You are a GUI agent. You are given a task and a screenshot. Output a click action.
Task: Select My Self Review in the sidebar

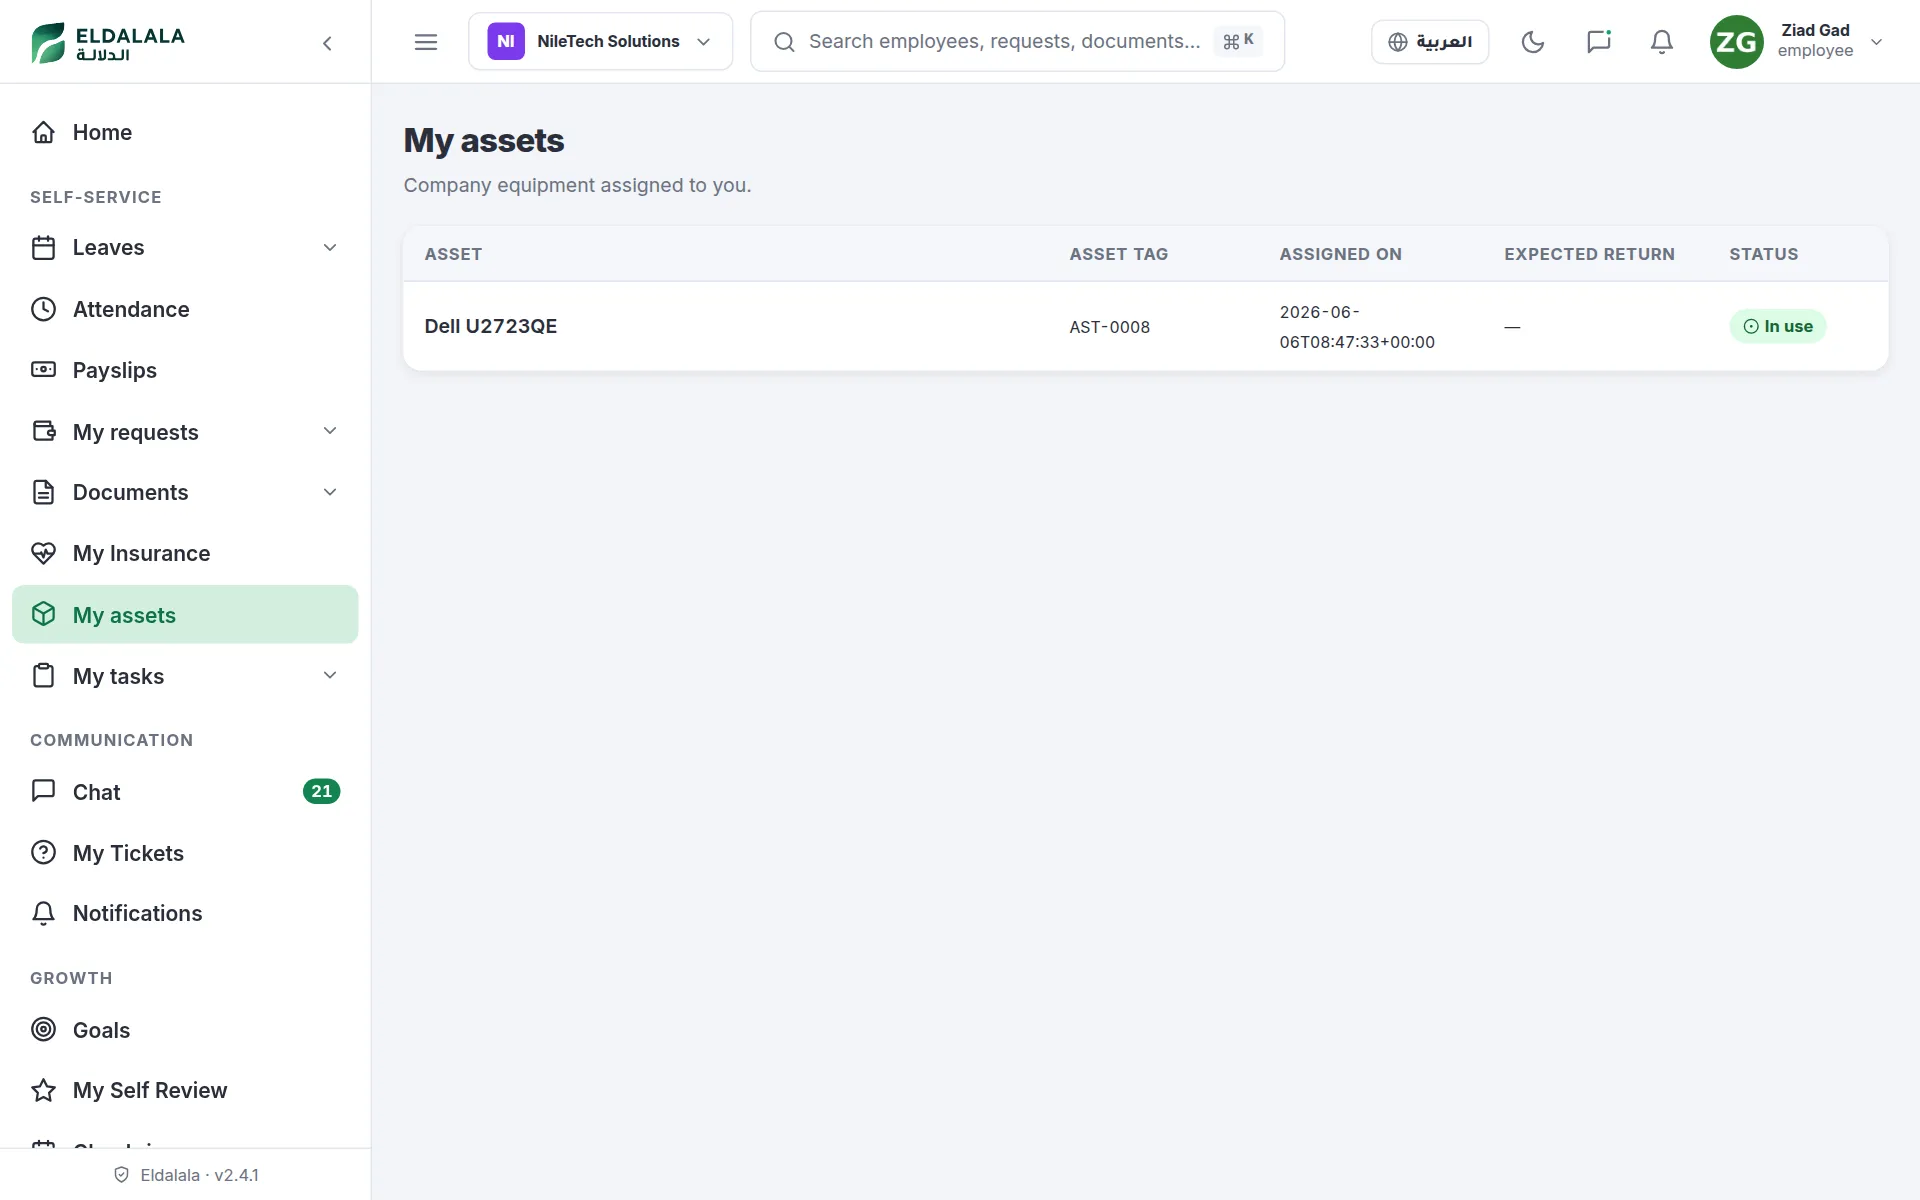click(x=185, y=1090)
